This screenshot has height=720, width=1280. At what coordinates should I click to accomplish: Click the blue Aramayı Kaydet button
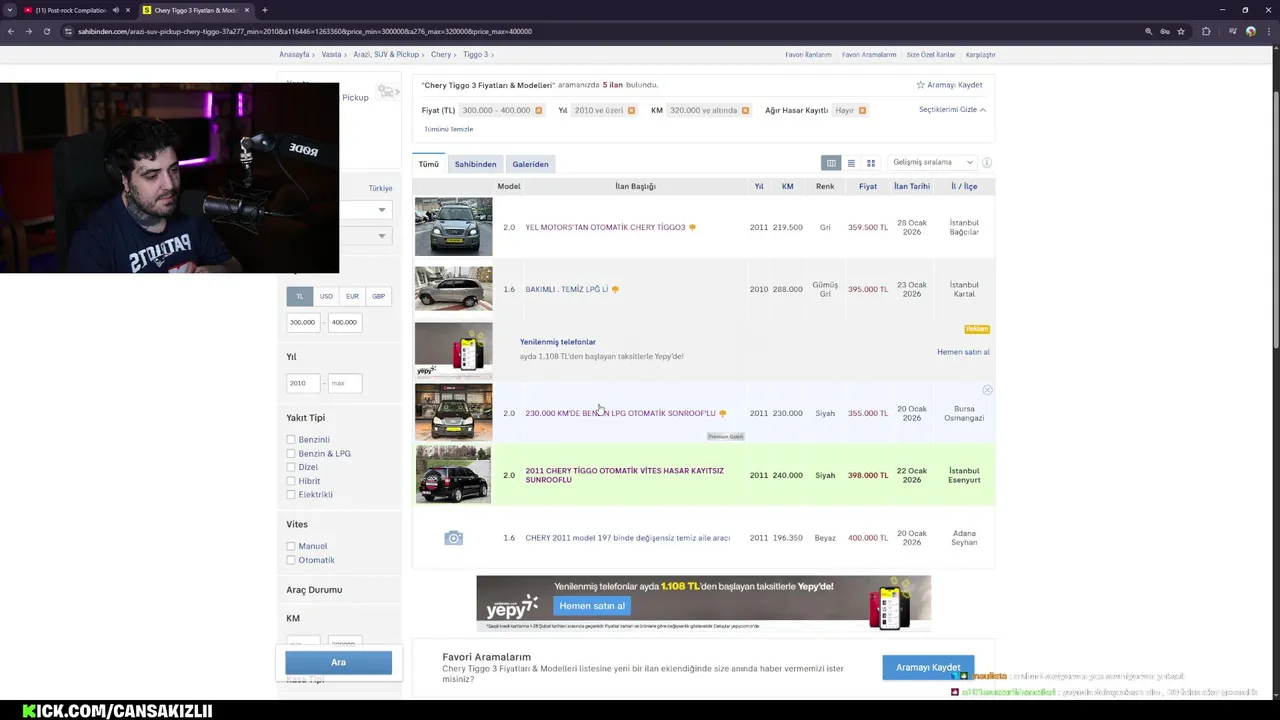tap(928, 667)
